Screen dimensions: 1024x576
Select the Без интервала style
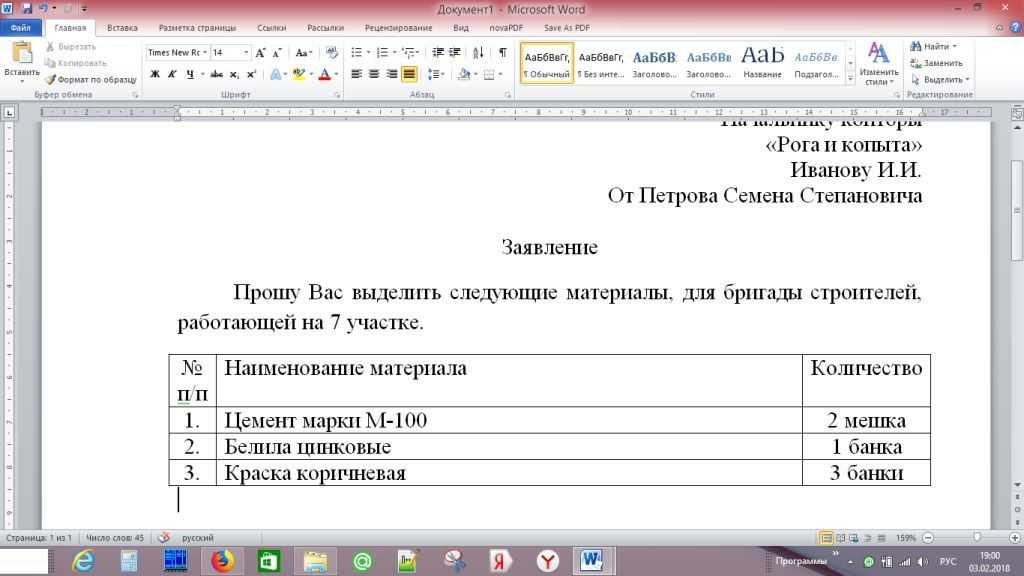coord(601,63)
